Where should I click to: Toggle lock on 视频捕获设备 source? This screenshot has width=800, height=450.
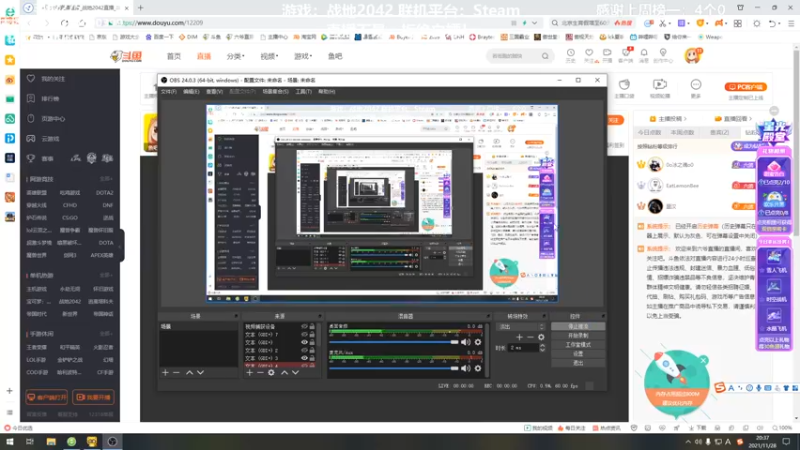click(x=312, y=327)
